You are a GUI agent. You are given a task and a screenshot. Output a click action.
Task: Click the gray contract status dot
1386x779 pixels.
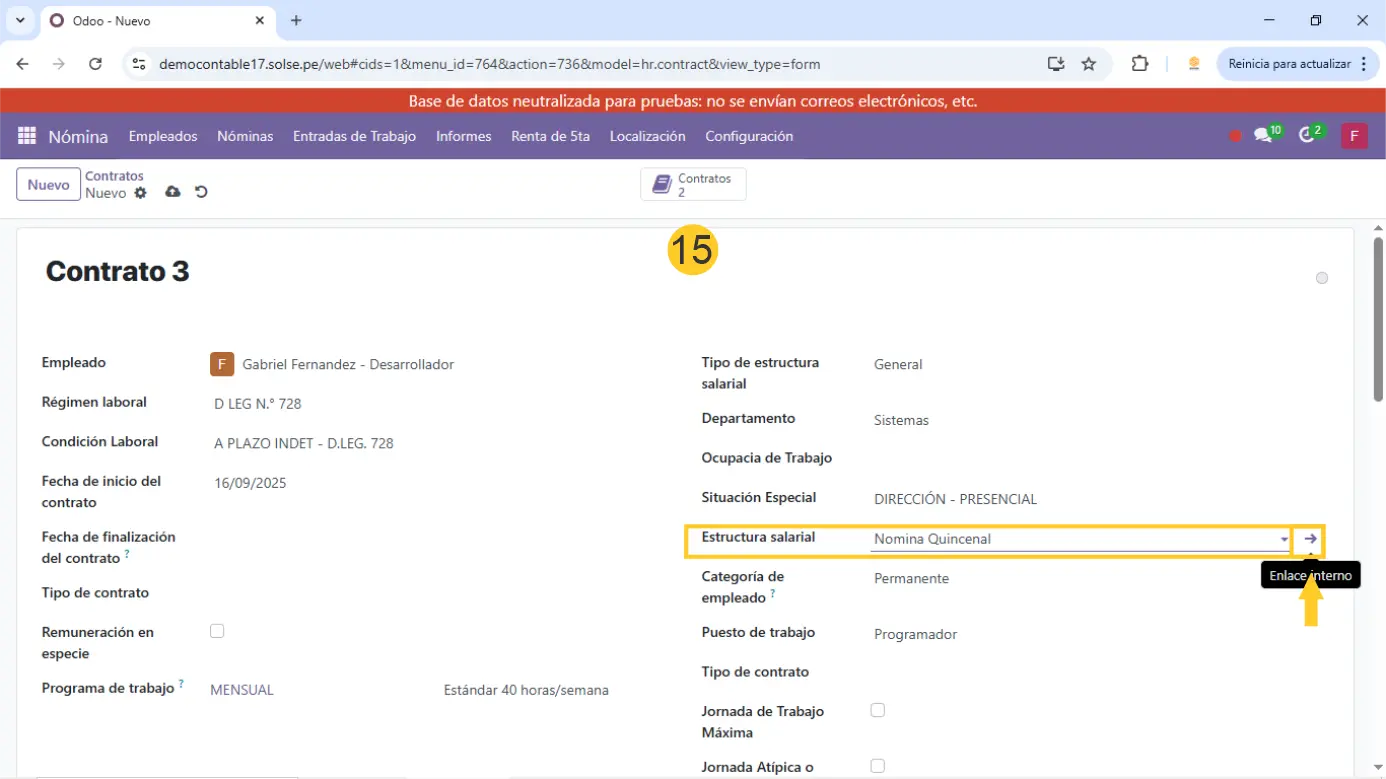pyautogui.click(x=1322, y=278)
